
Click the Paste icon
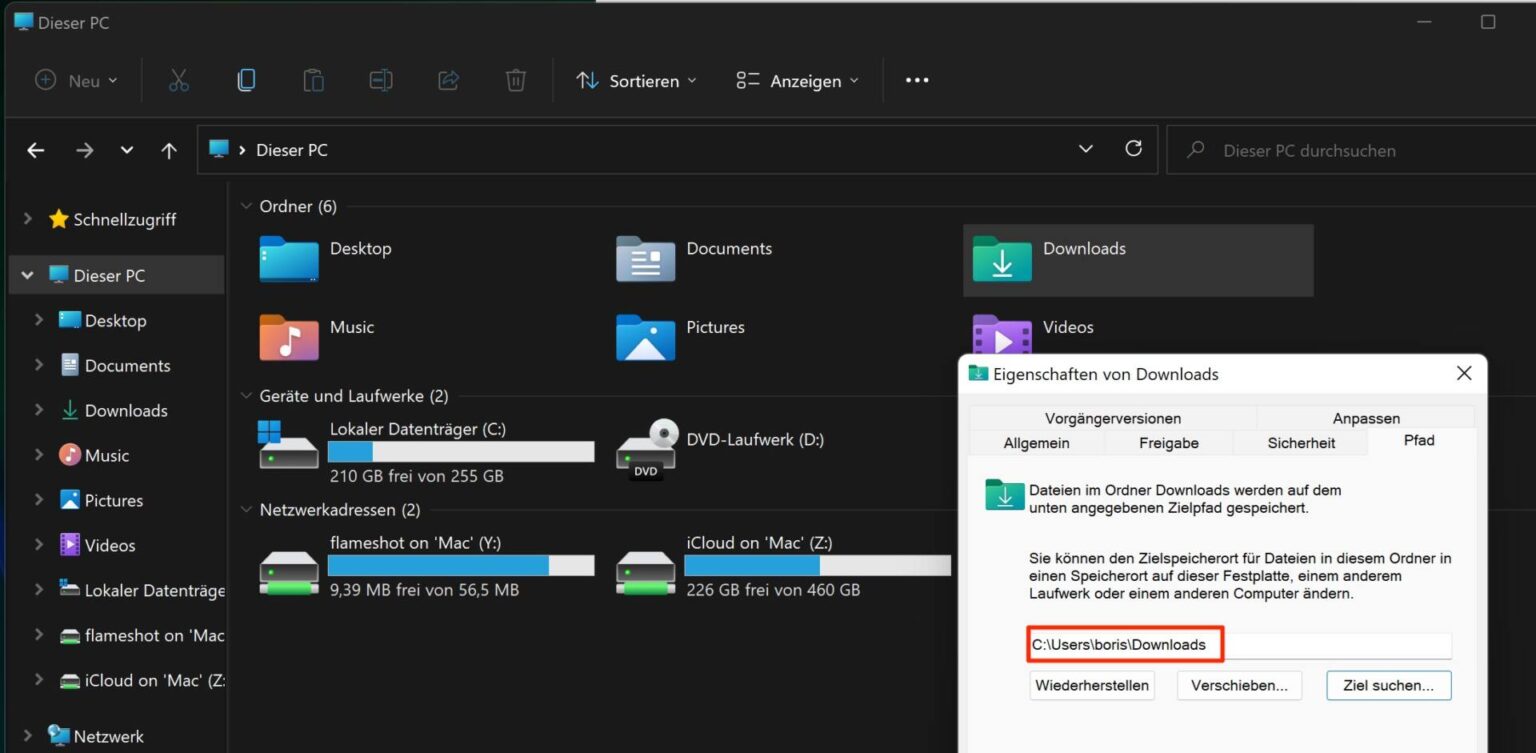pos(313,80)
